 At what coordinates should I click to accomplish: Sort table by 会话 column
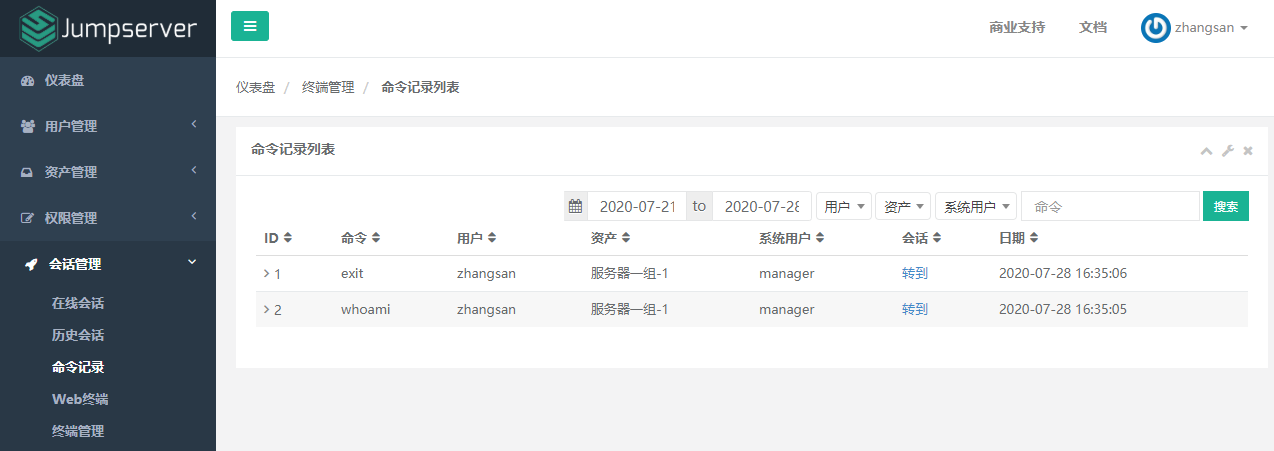click(x=922, y=238)
